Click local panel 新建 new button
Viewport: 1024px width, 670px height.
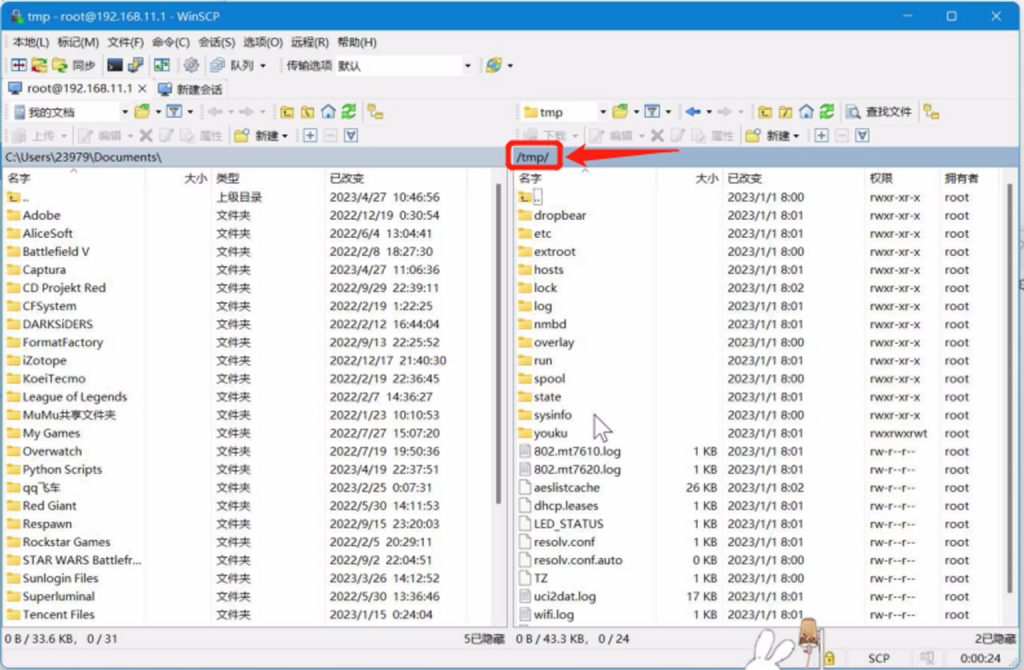coord(261,136)
